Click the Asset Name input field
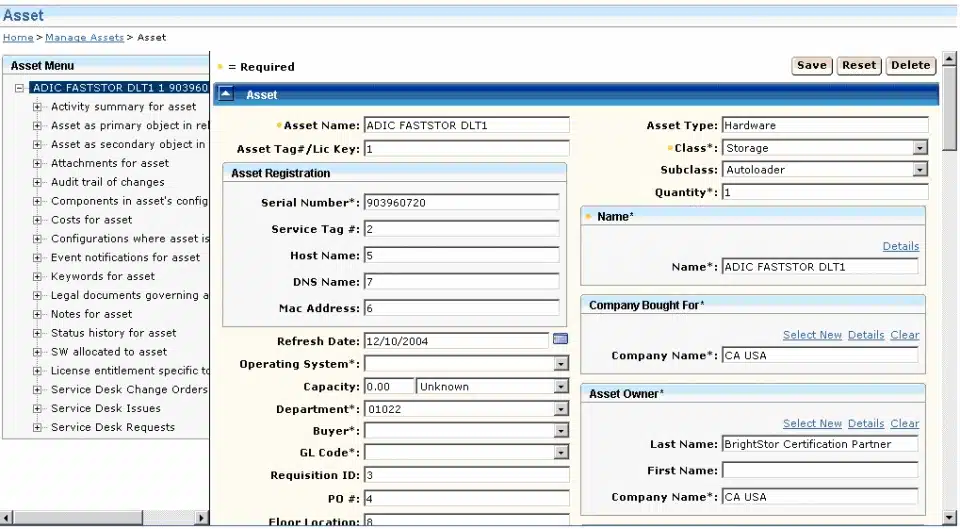Viewport: 960px width, 529px height. tap(467, 126)
